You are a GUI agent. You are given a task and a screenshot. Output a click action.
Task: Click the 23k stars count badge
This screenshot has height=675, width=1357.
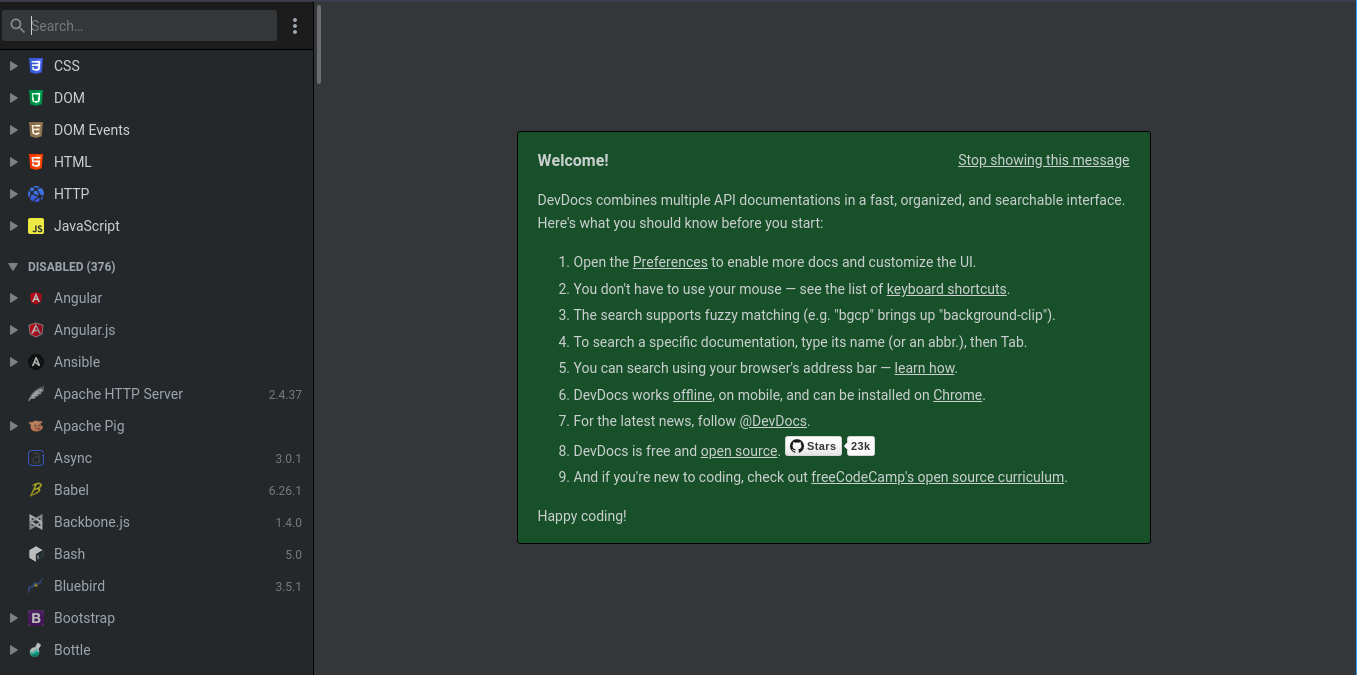(860, 447)
